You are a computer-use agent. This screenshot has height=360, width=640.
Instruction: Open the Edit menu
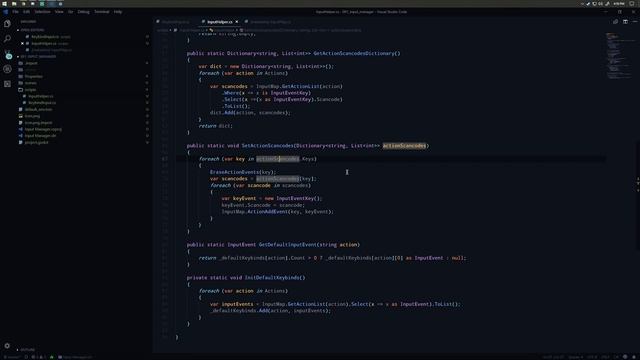pyautogui.click(x=27, y=12)
